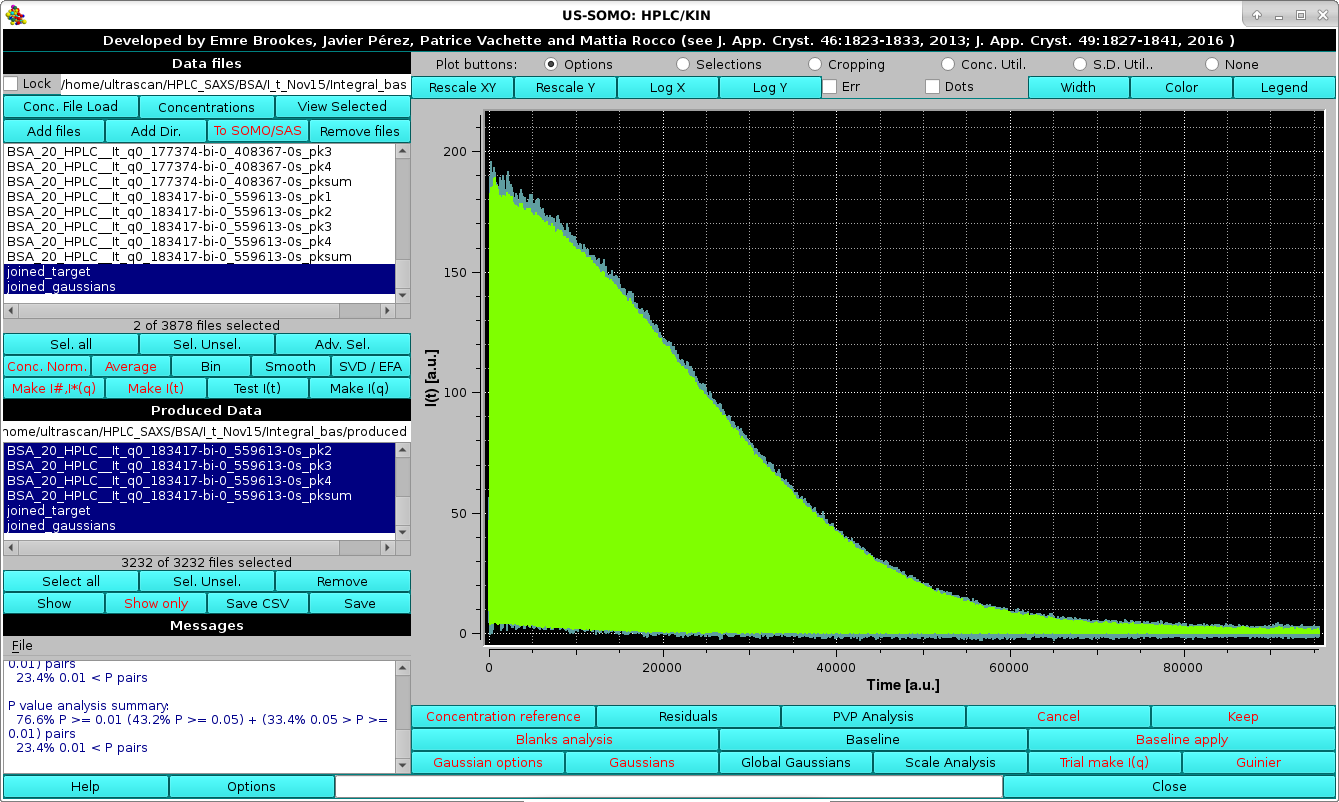This screenshot has width=1339, height=802.
Task: Open Conc. File Load
Action: tap(71, 106)
